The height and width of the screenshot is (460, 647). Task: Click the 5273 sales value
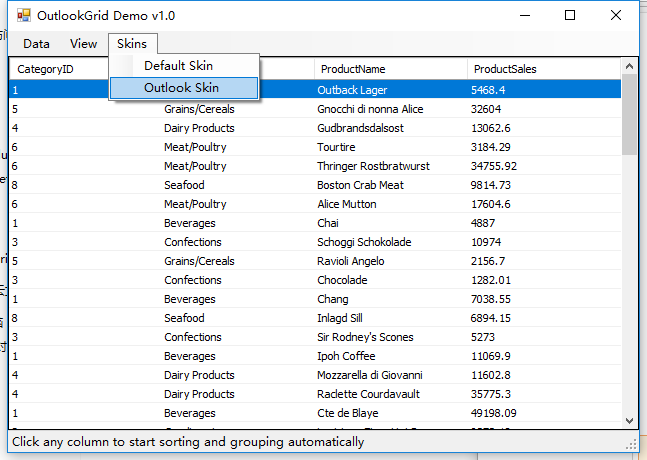[x=483, y=337]
